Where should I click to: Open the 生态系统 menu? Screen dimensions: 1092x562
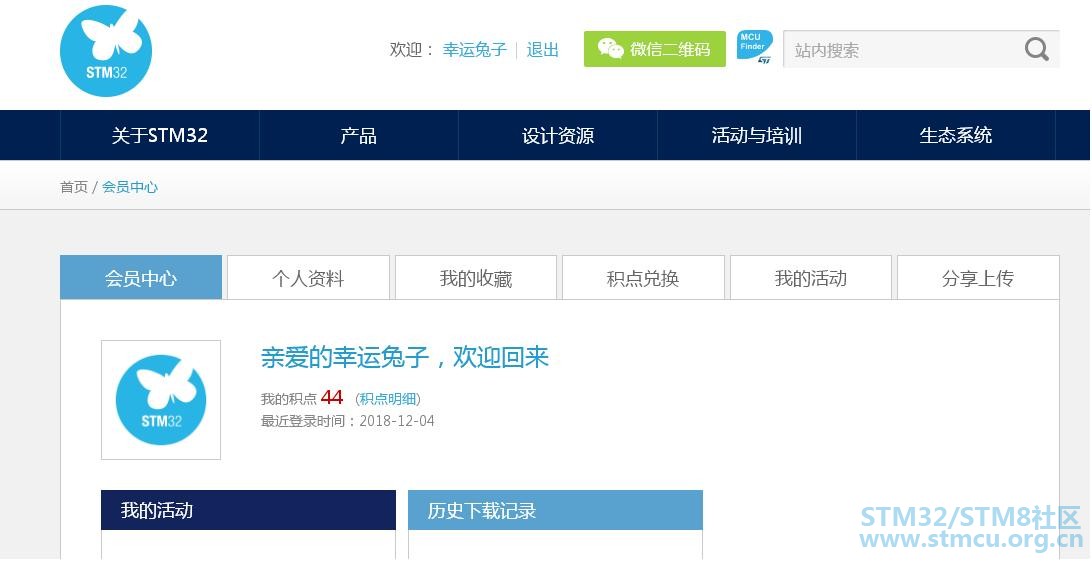click(956, 135)
